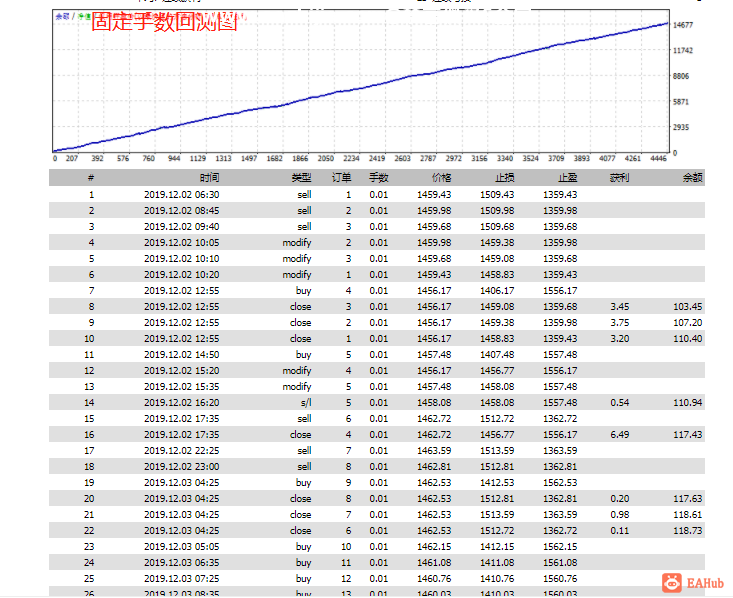Select the time 2019.12.02 23:00
The image size is (733, 598).
point(181,467)
